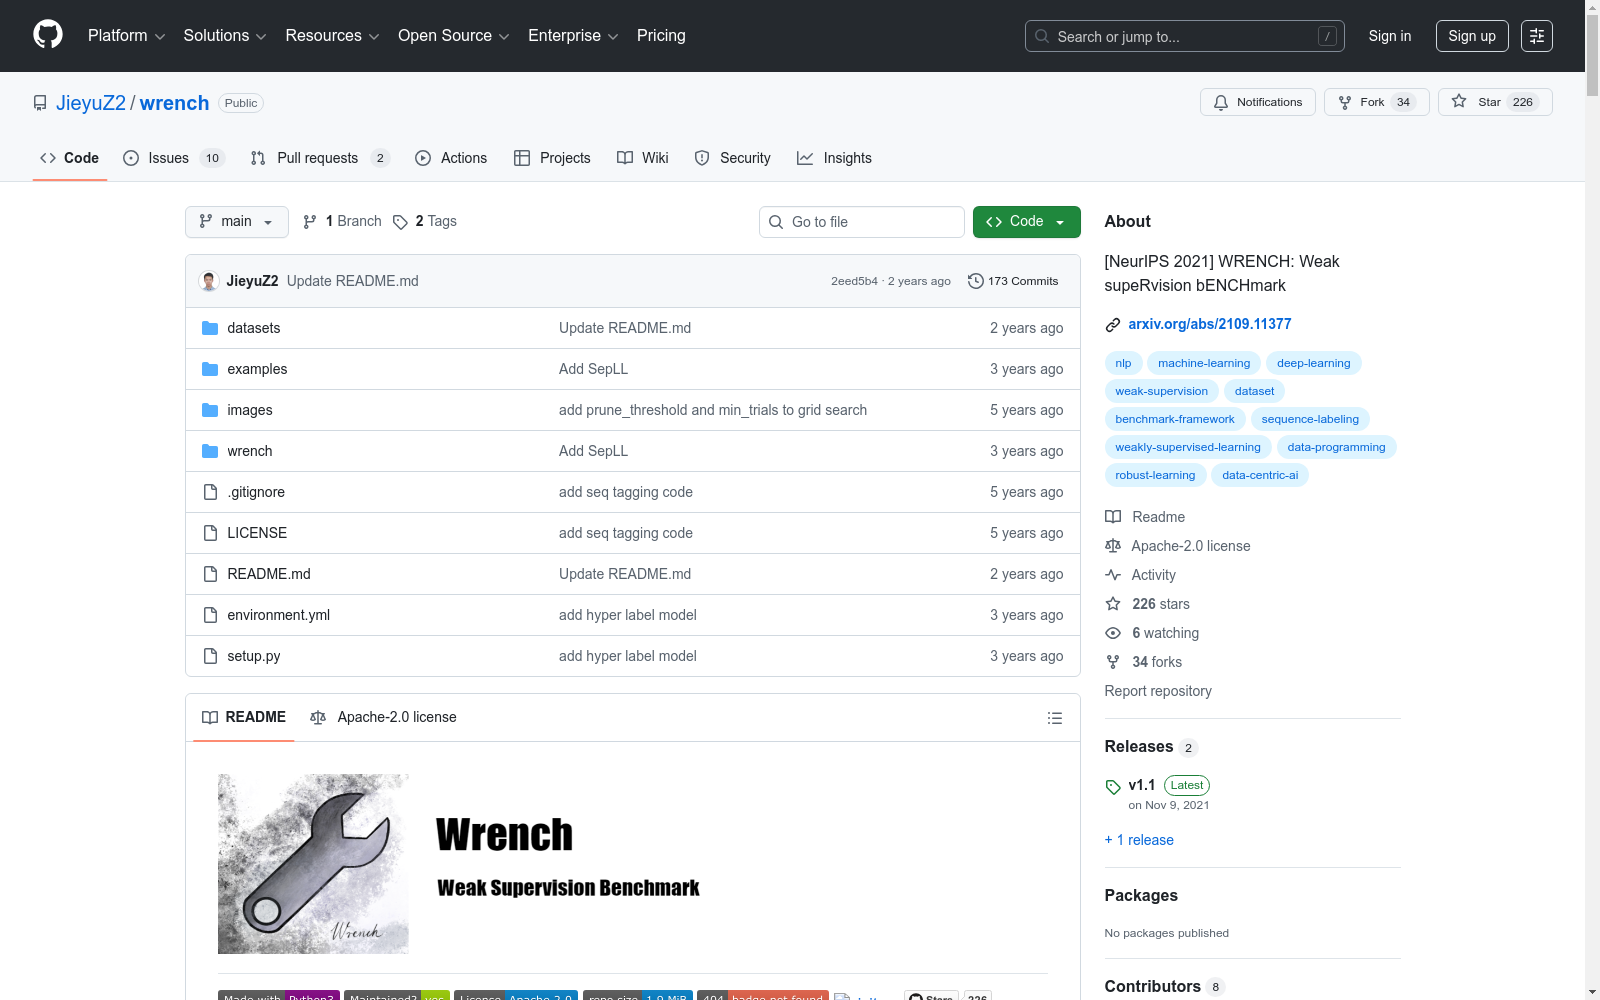Open the Pull requests tab

(x=319, y=158)
